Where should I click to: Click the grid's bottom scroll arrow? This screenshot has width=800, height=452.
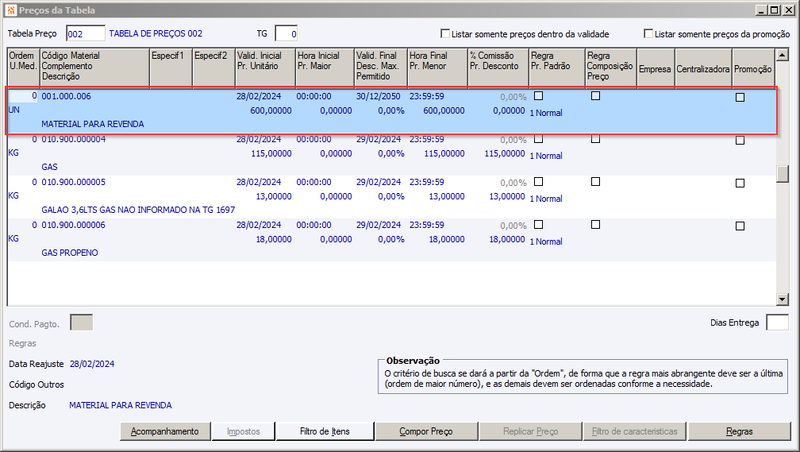pyautogui.click(x=782, y=299)
